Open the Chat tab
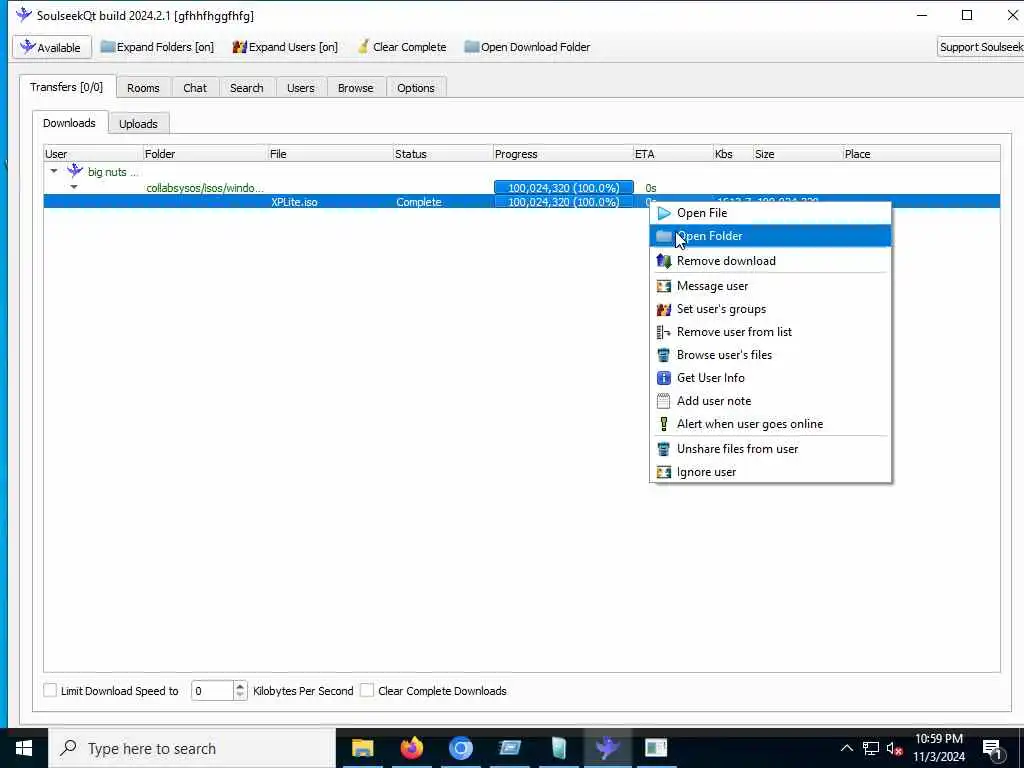The image size is (1024, 768). click(195, 88)
